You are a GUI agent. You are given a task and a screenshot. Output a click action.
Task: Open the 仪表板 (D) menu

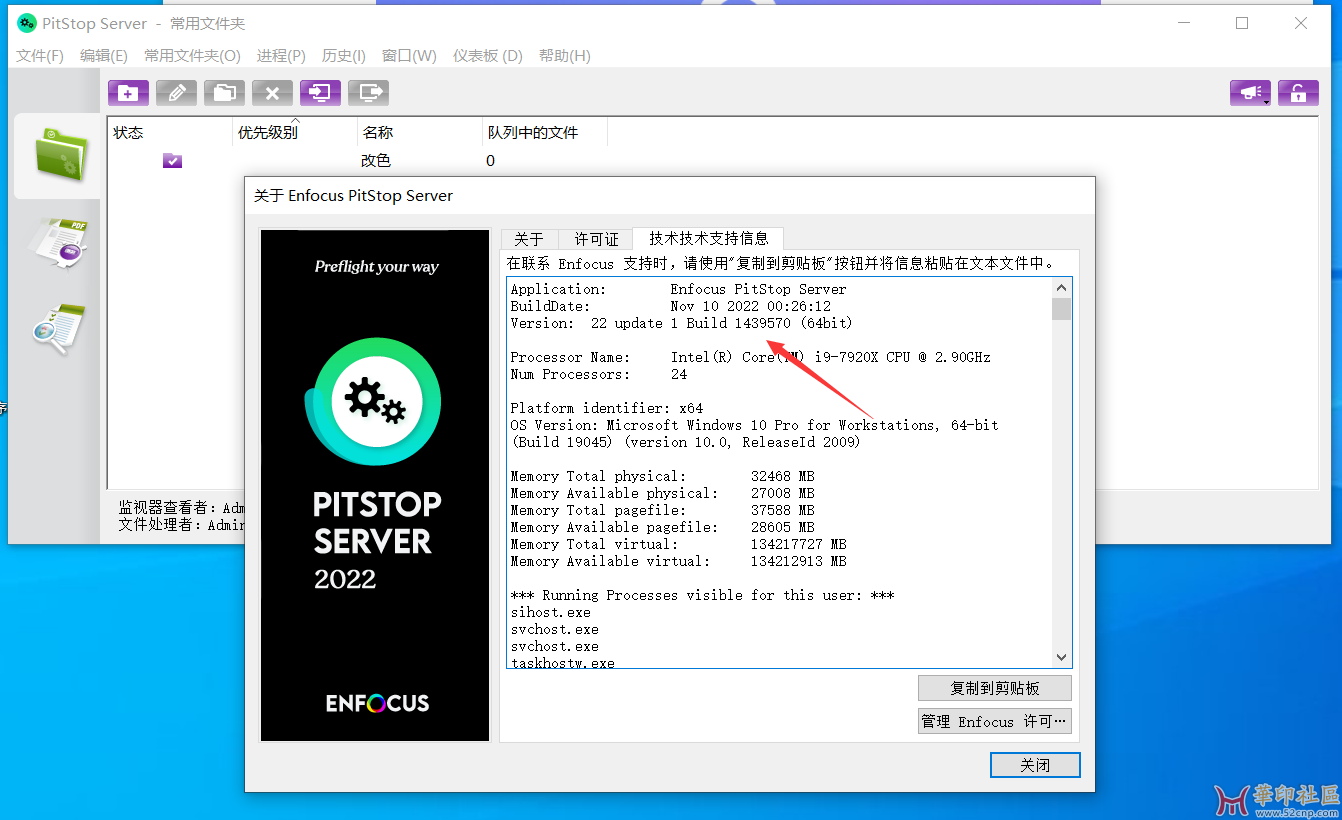(x=487, y=56)
